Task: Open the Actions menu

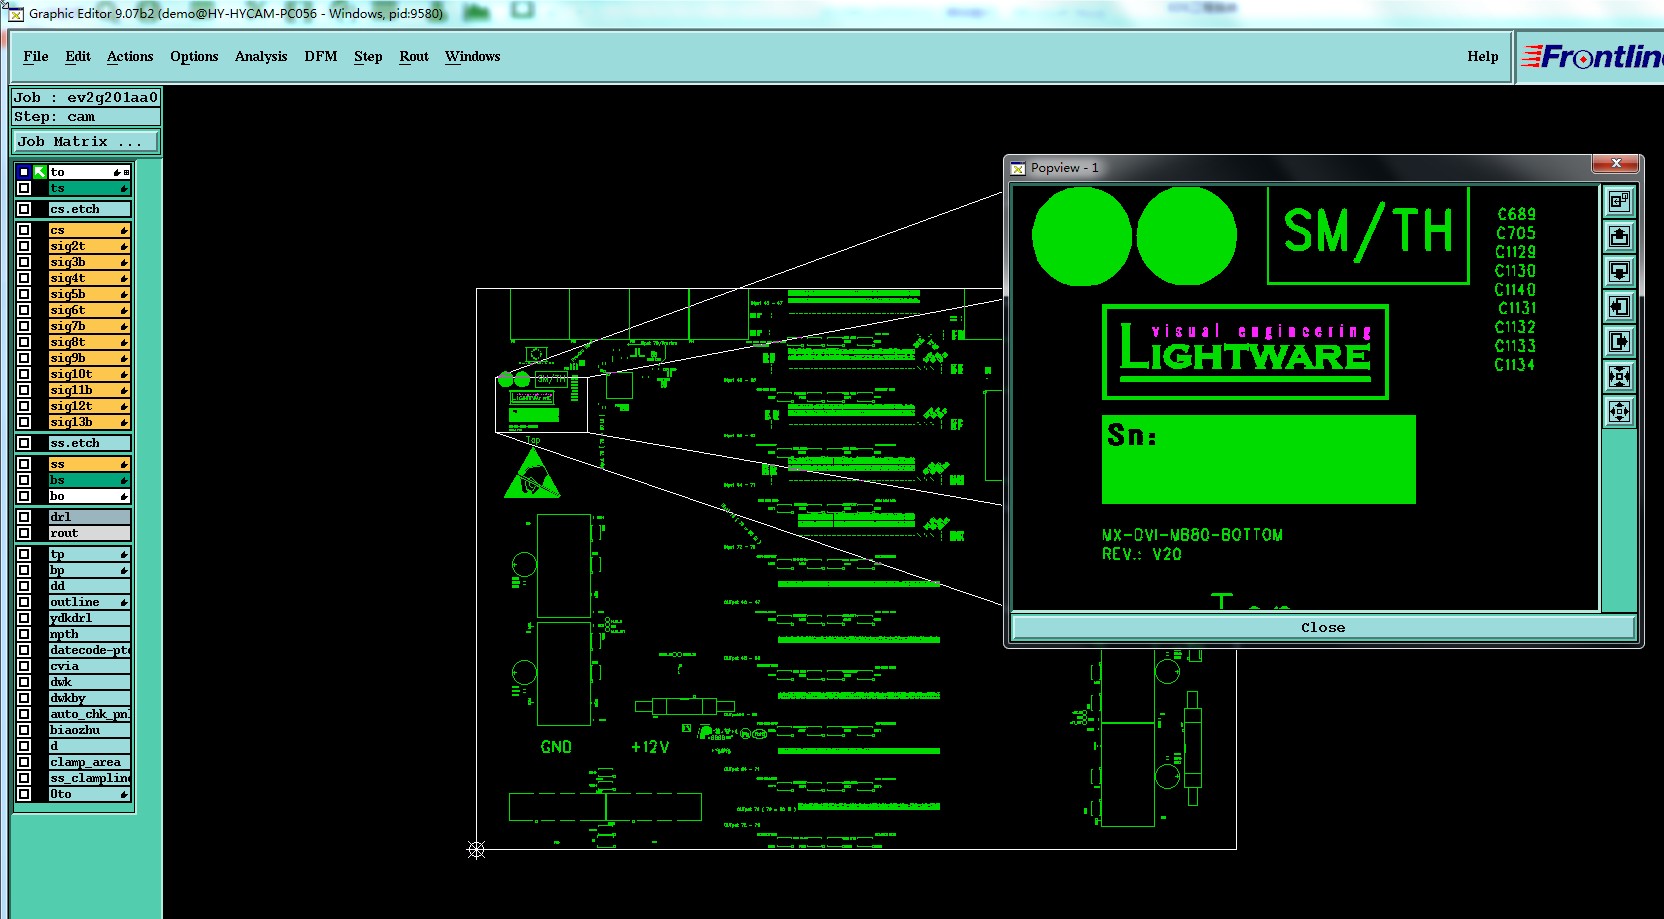Action: [130, 56]
